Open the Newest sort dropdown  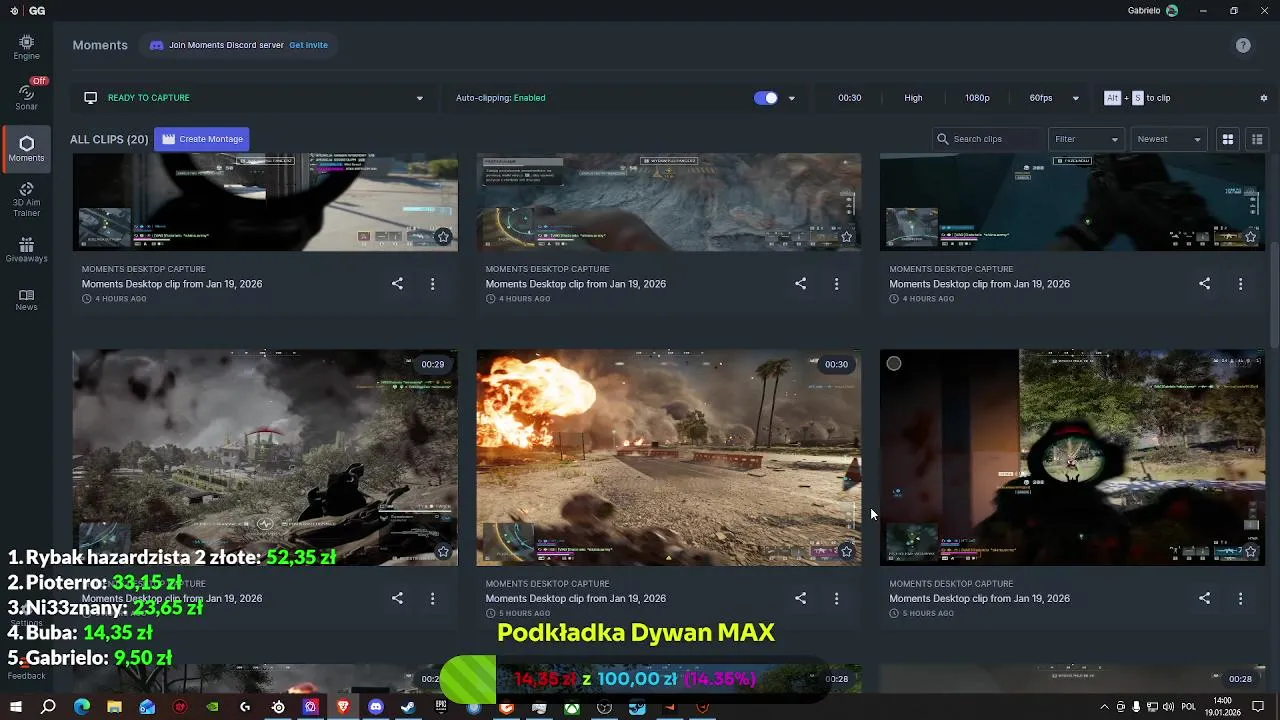tap(1169, 139)
